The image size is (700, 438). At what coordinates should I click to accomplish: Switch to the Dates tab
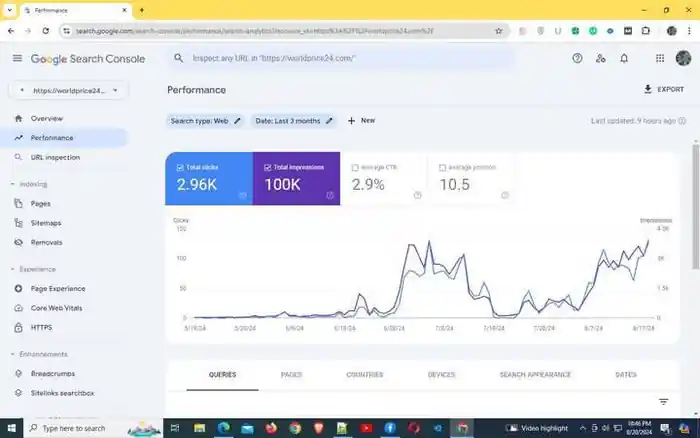pyautogui.click(x=626, y=375)
